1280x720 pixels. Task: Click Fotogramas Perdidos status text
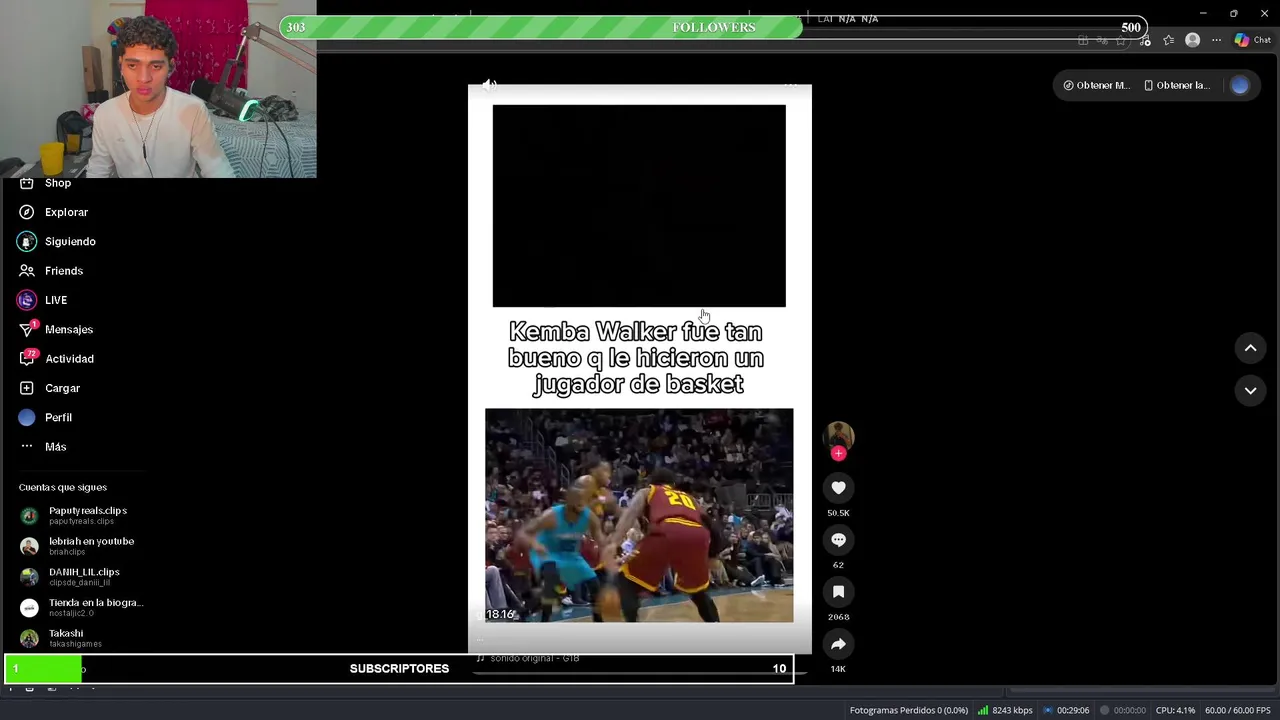click(x=909, y=710)
